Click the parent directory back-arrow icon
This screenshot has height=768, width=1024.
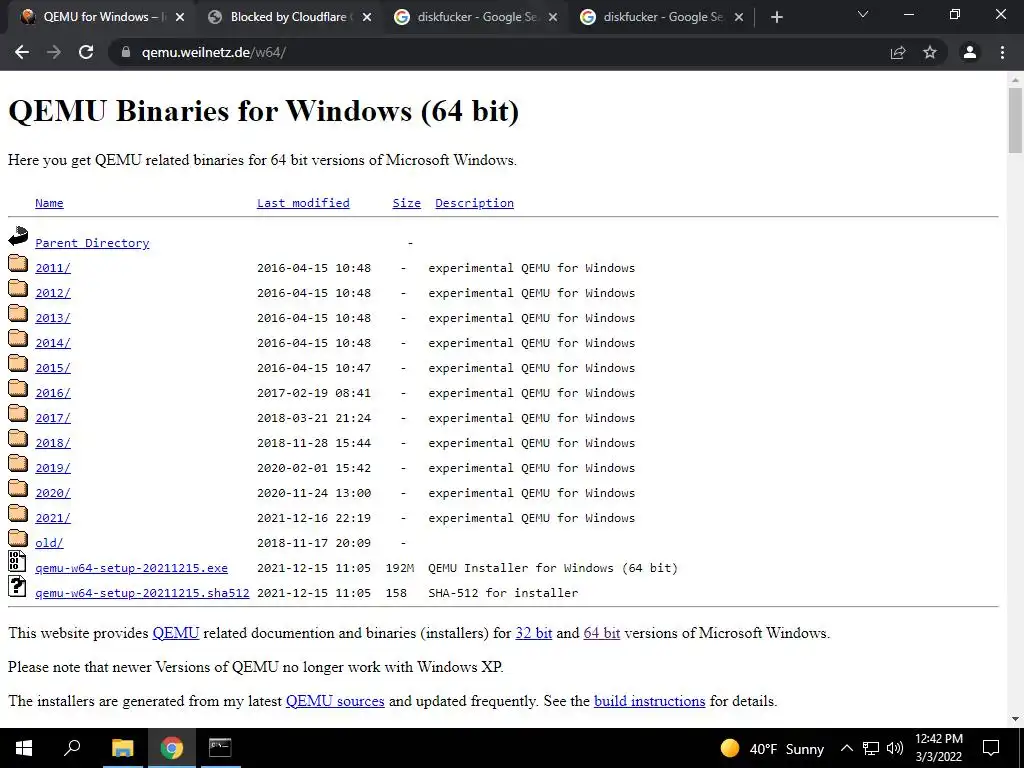point(18,236)
